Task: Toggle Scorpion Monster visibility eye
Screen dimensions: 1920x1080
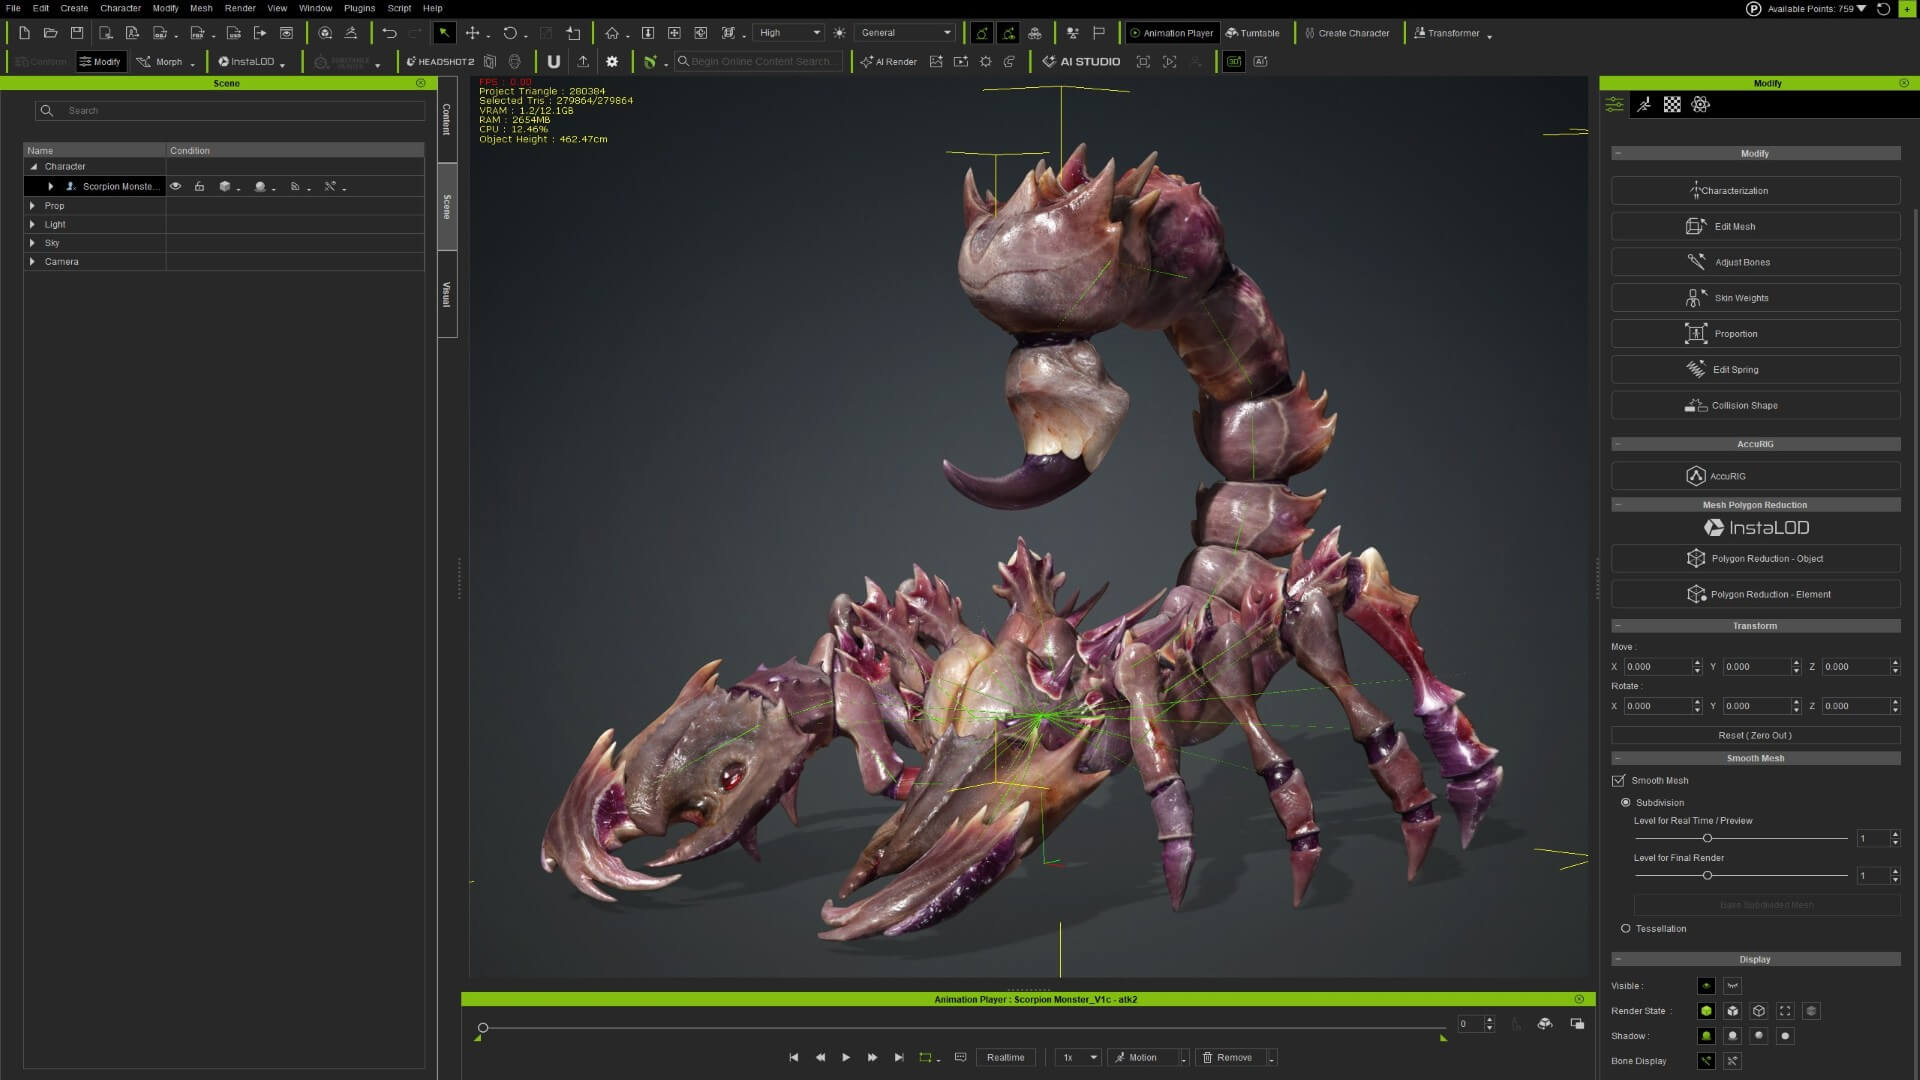Action: pyautogui.click(x=175, y=187)
